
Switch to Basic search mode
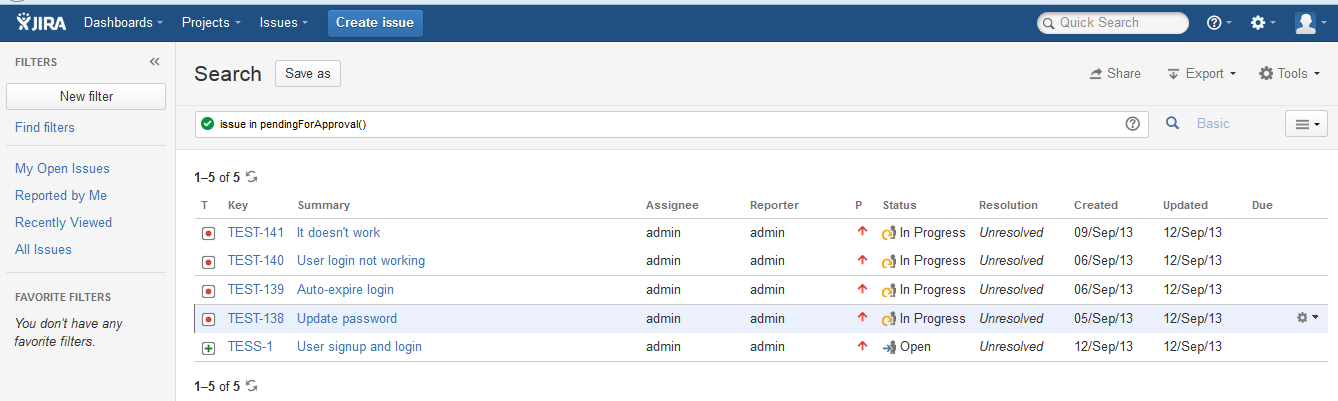1213,124
